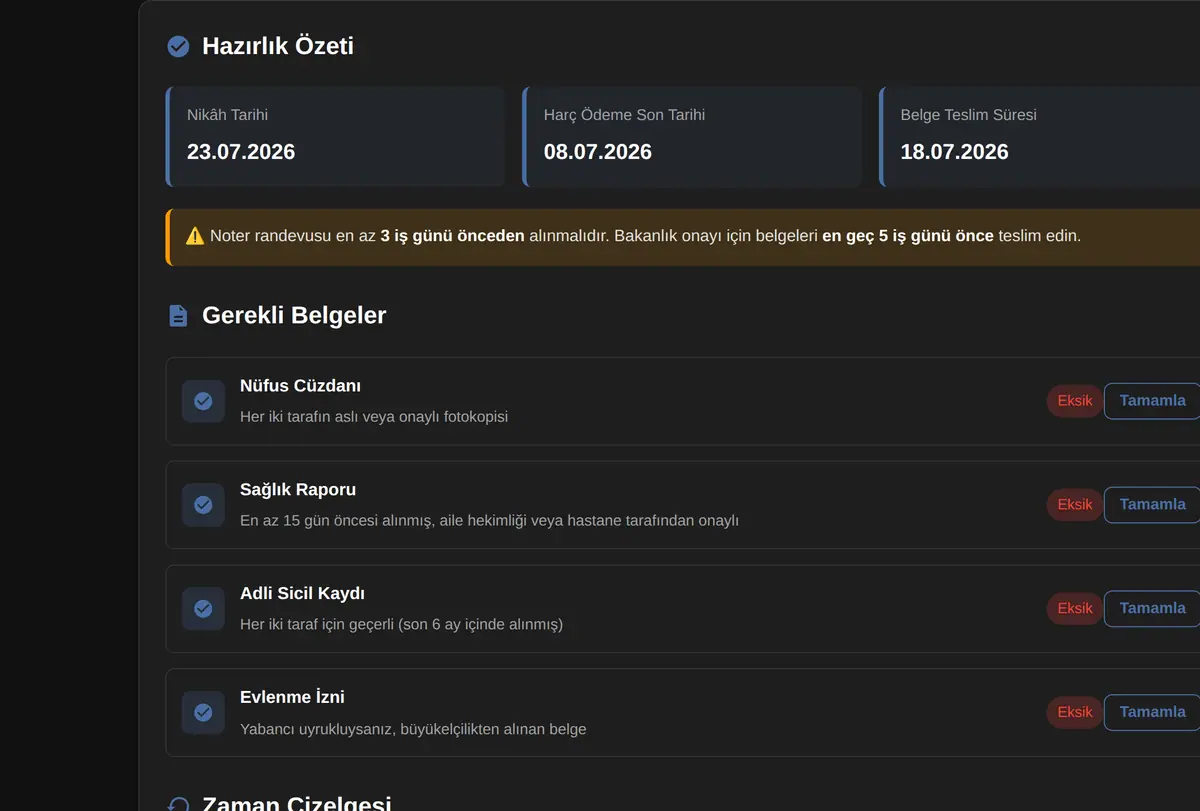Click the text 'Her iki taraf için geçerli'

coord(317,625)
